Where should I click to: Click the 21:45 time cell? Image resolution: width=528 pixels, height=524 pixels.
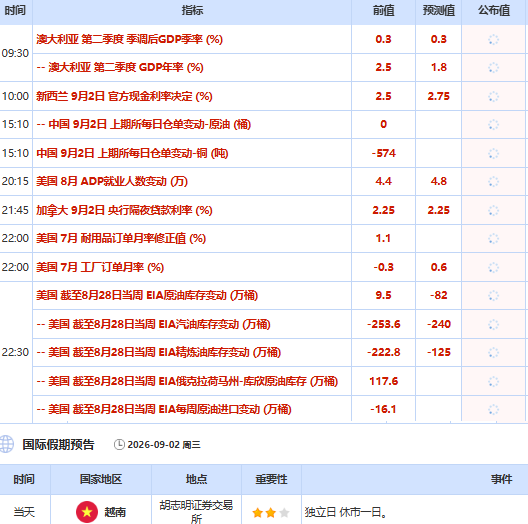[x=15, y=210]
